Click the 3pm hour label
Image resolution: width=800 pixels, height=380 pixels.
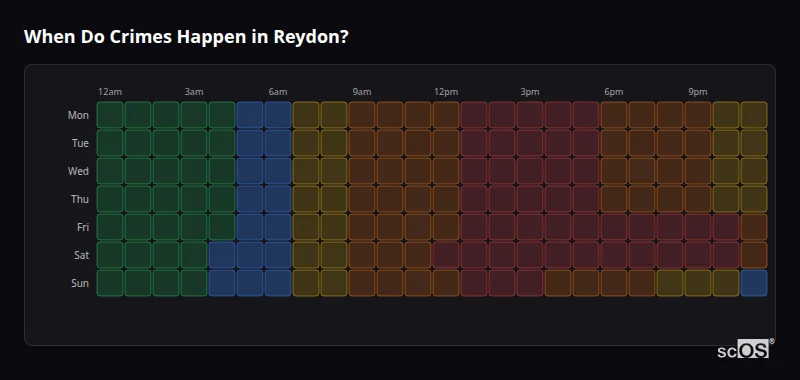(x=530, y=92)
